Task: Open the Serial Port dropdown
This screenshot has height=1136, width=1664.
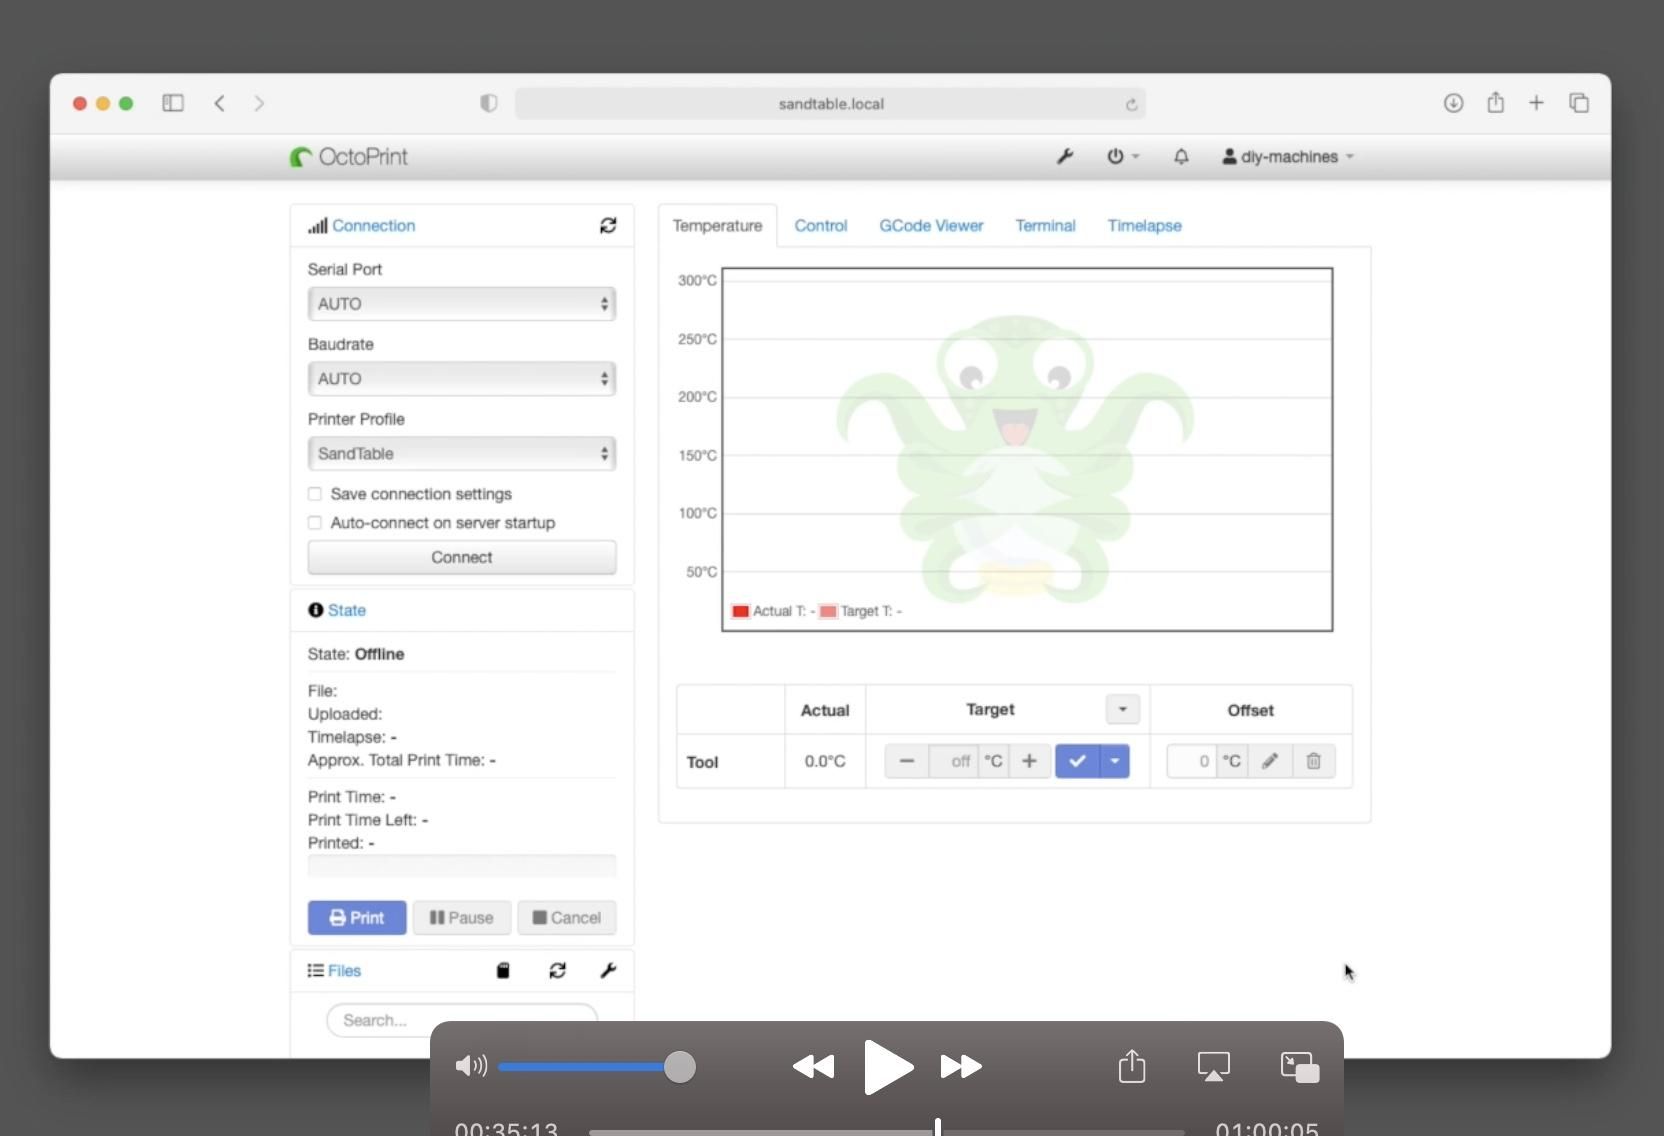Action: pos(462,304)
